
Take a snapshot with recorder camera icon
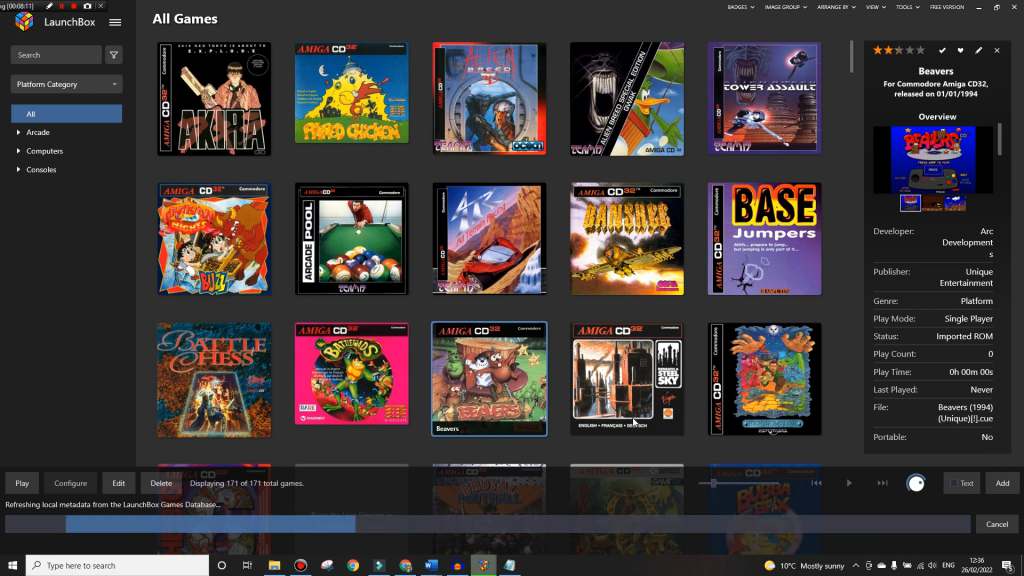(x=88, y=6)
